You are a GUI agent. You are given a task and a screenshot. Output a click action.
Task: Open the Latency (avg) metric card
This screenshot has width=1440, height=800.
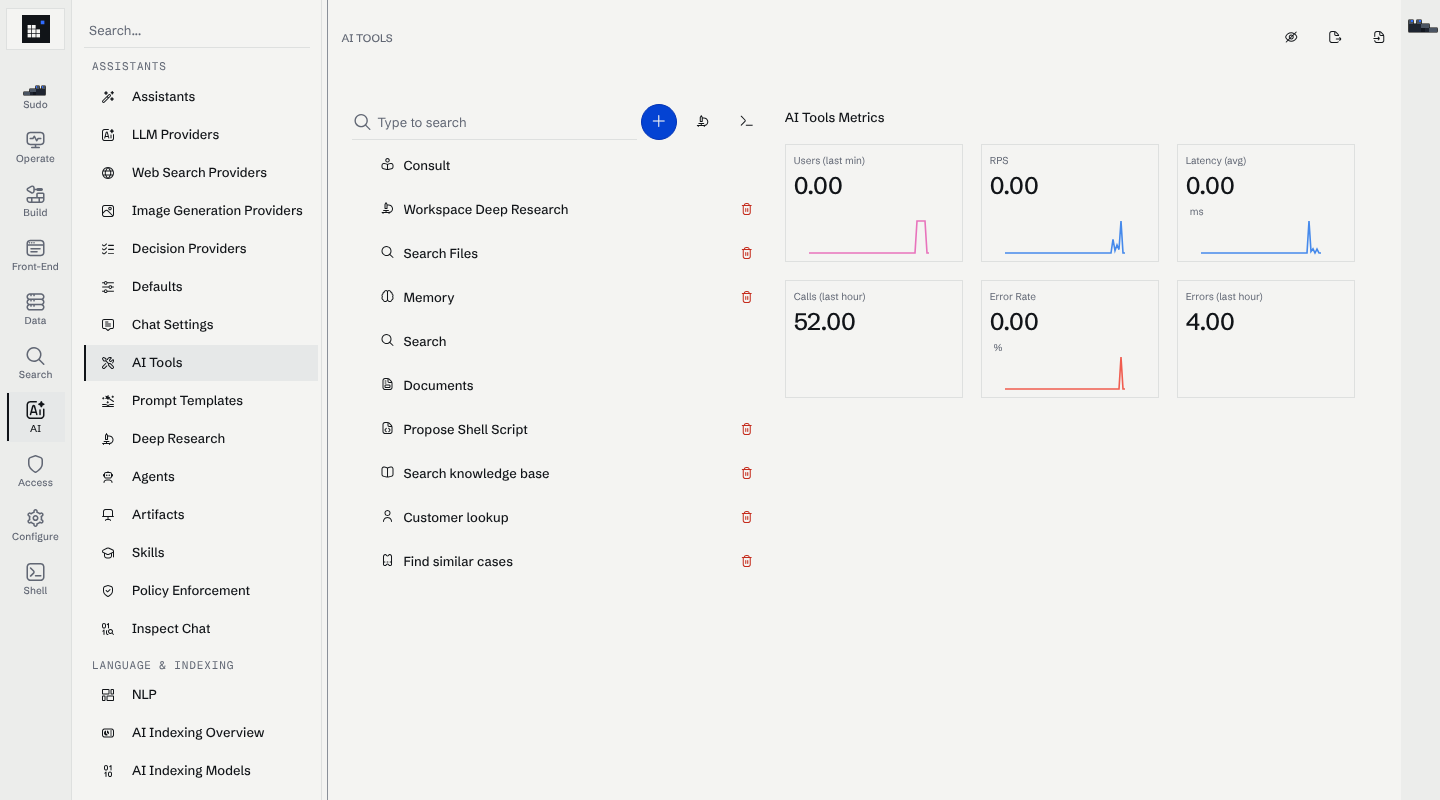click(1266, 203)
